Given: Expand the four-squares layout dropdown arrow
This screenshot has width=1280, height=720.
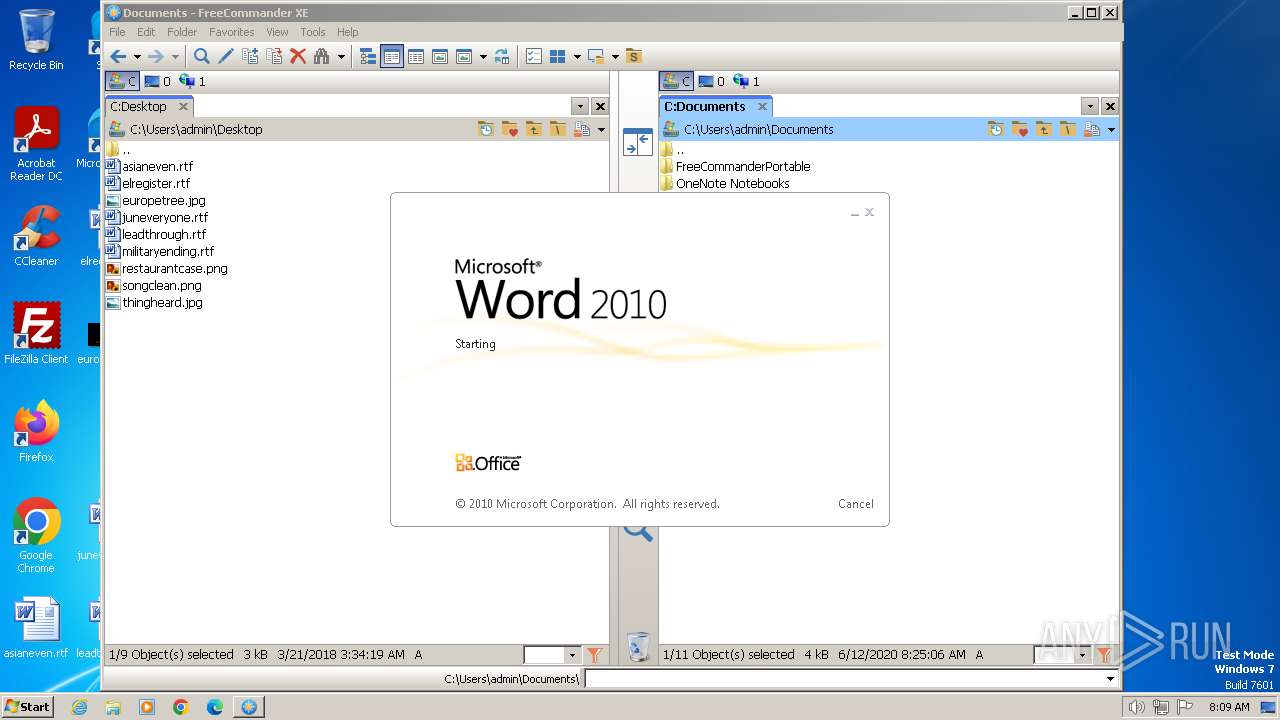Looking at the screenshot, I should pos(577,57).
